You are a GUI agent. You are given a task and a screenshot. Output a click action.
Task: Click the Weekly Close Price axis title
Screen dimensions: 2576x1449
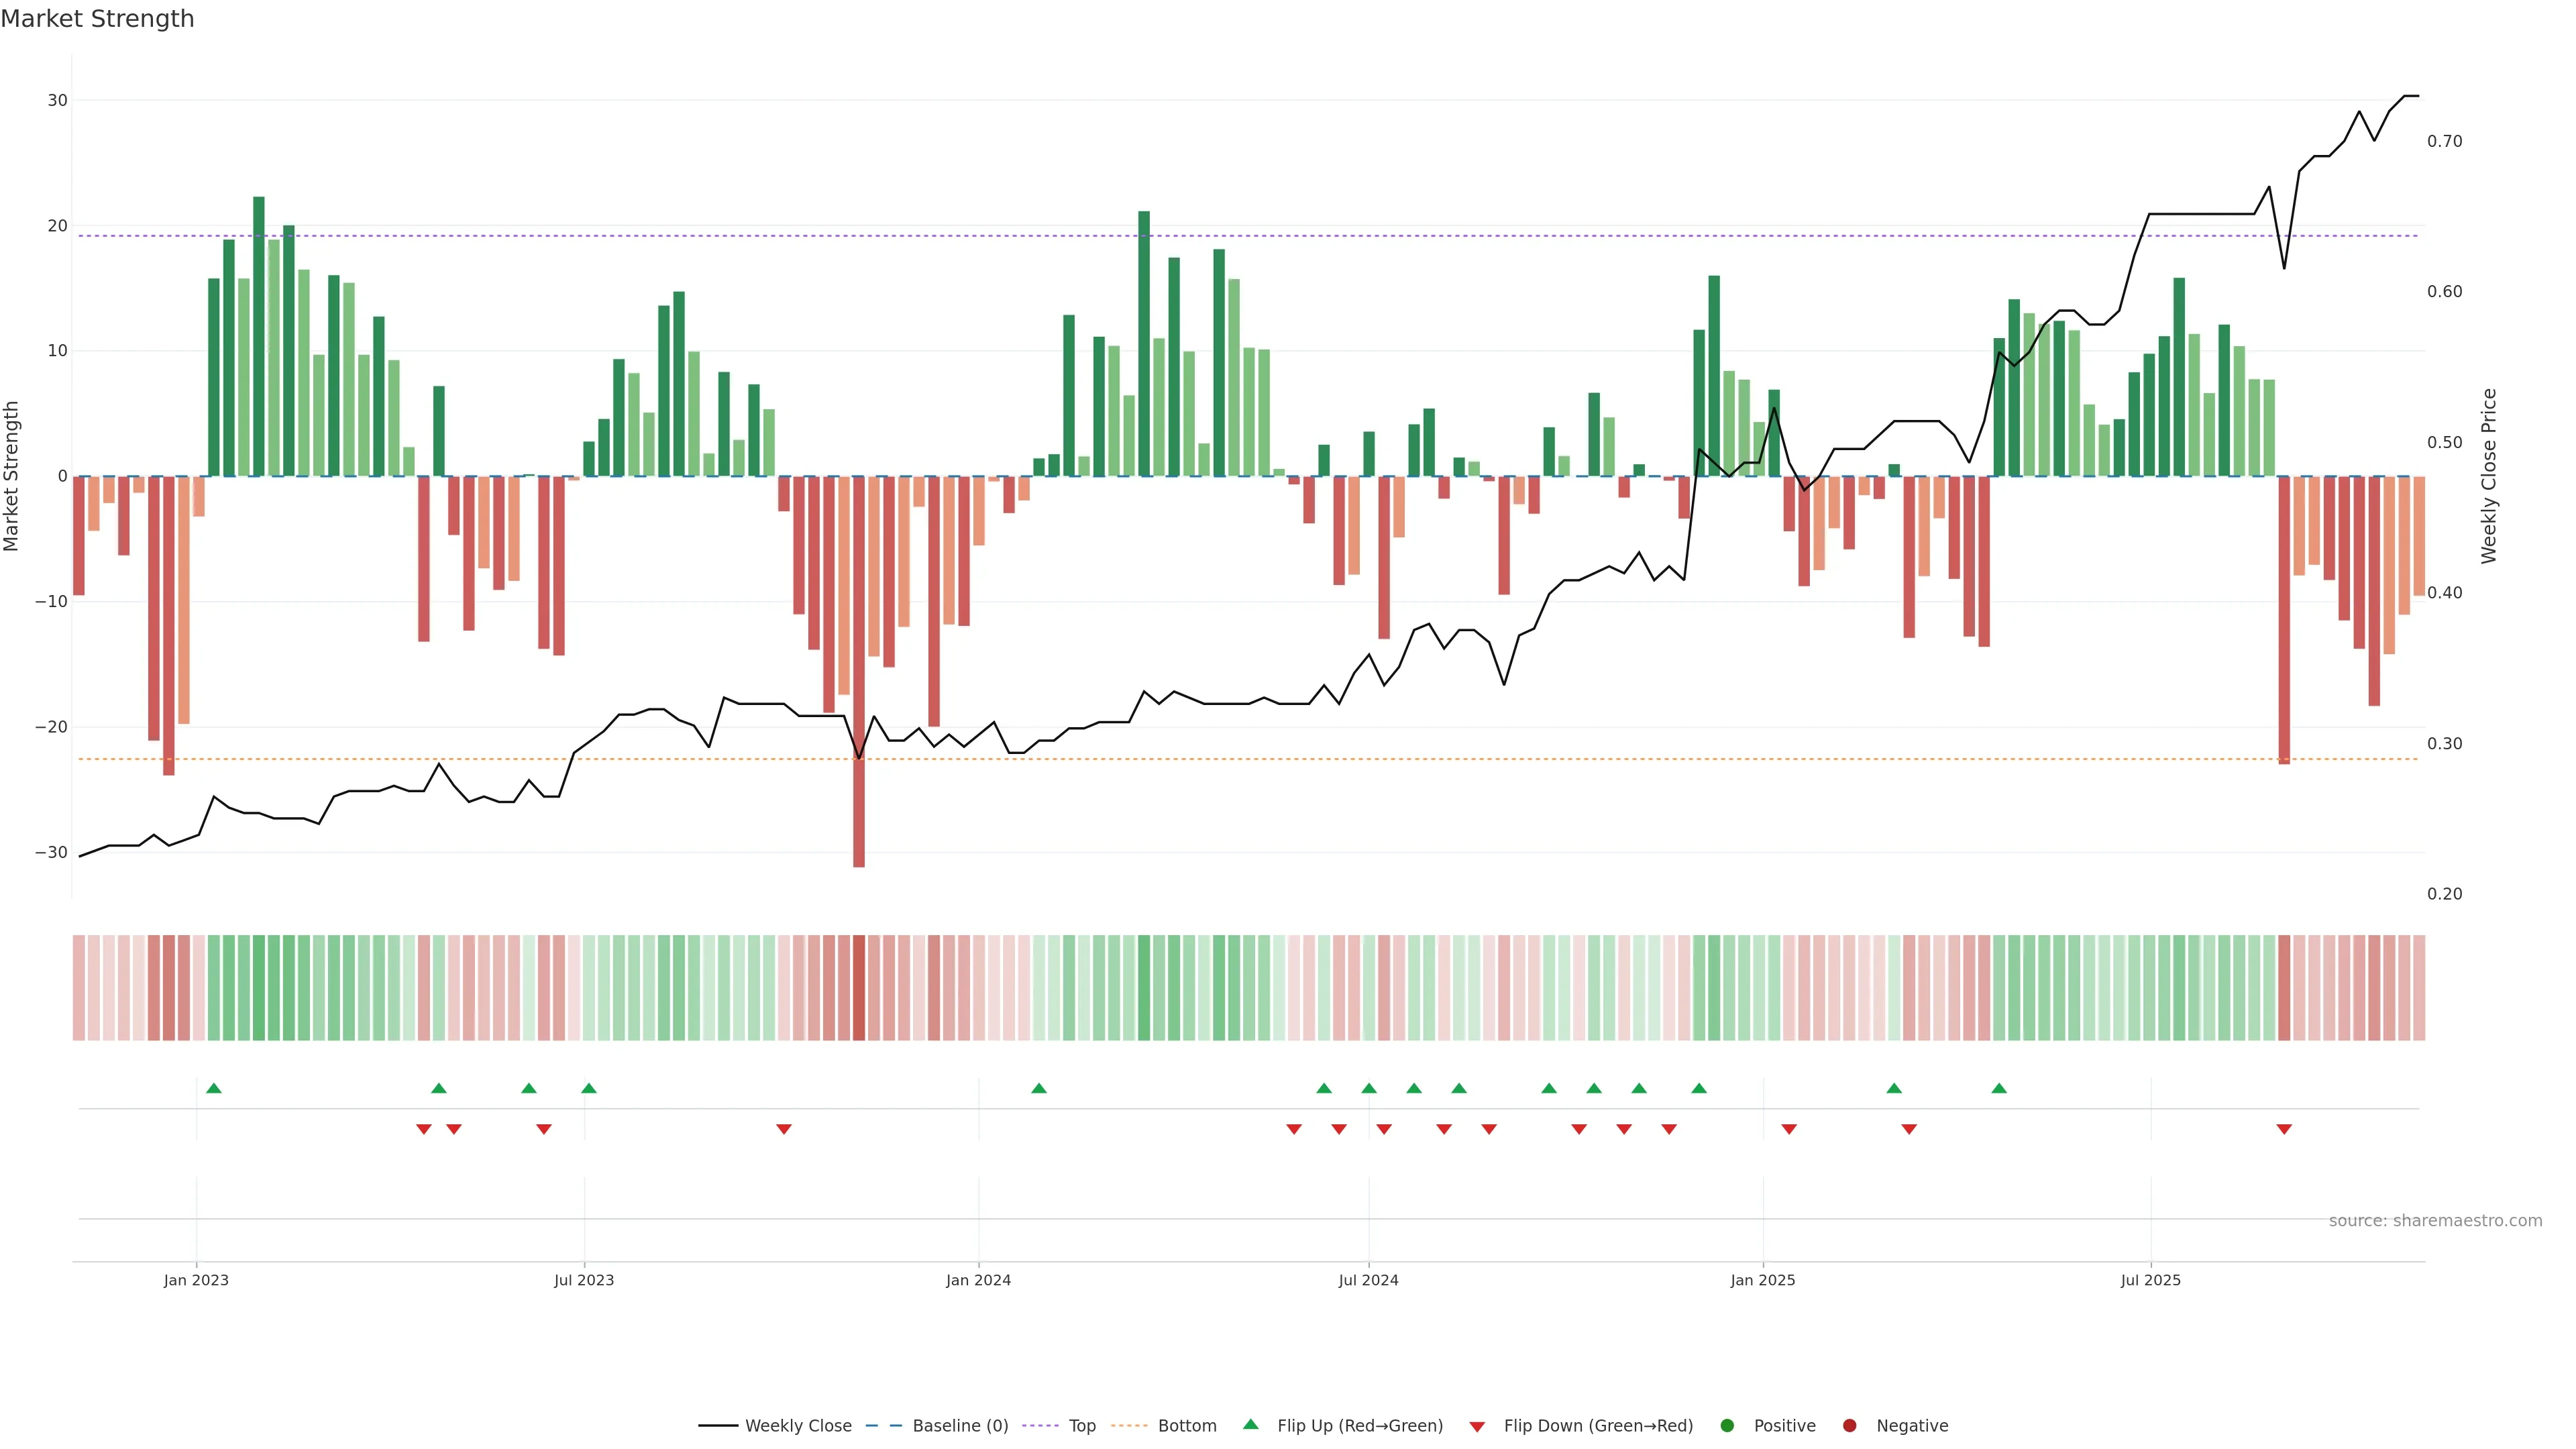(2489, 476)
